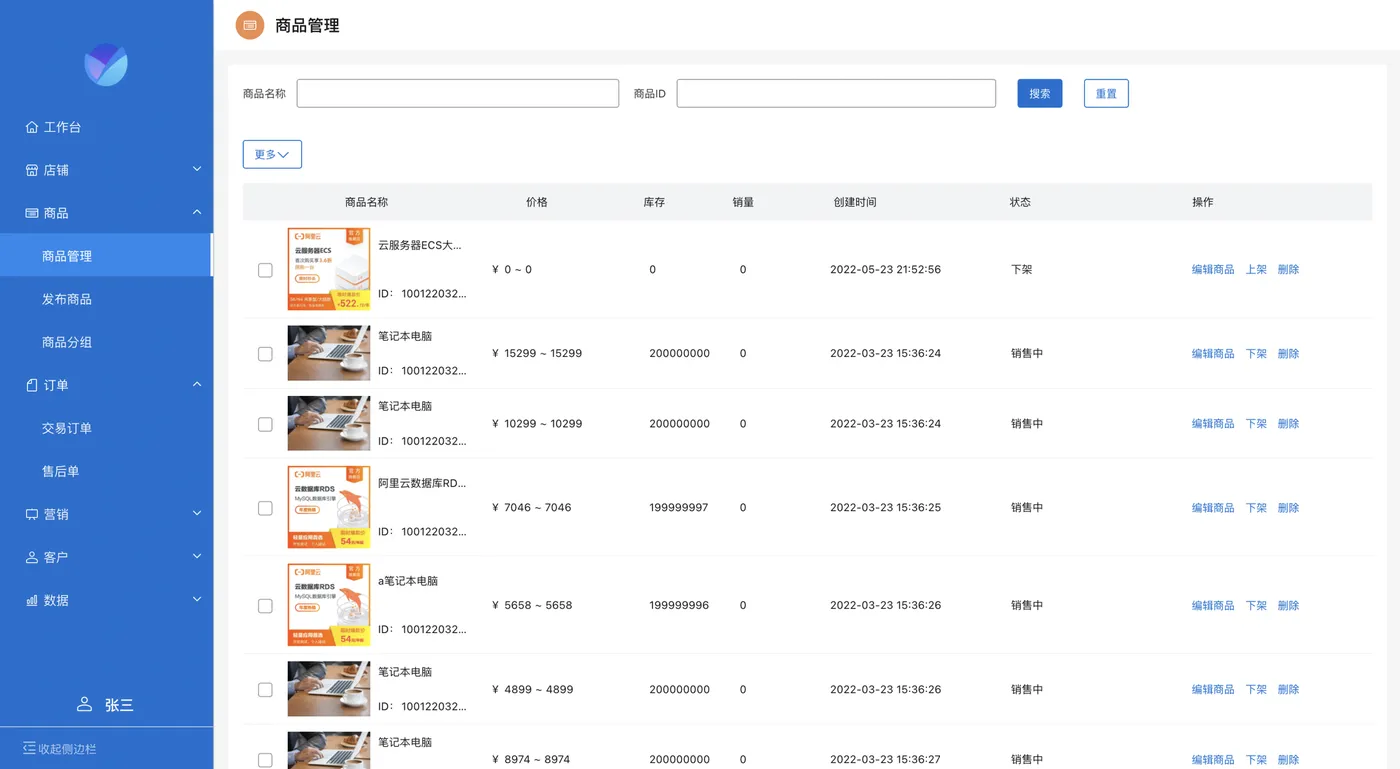Select checkbox for 云服务器ECS row

pyautogui.click(x=265, y=270)
